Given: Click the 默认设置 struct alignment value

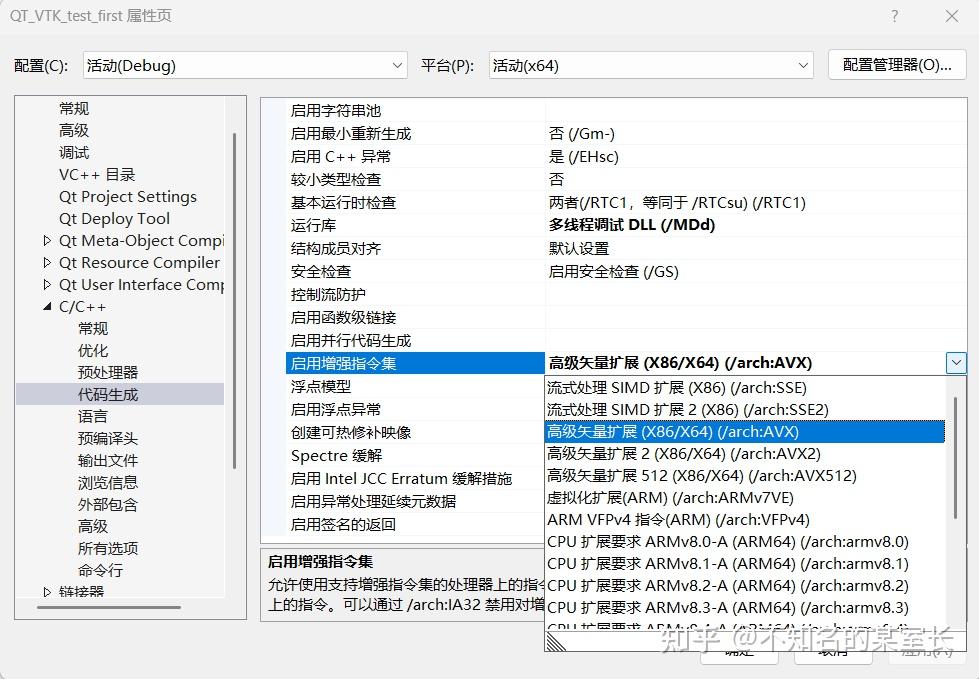Looking at the screenshot, I should coord(579,248).
